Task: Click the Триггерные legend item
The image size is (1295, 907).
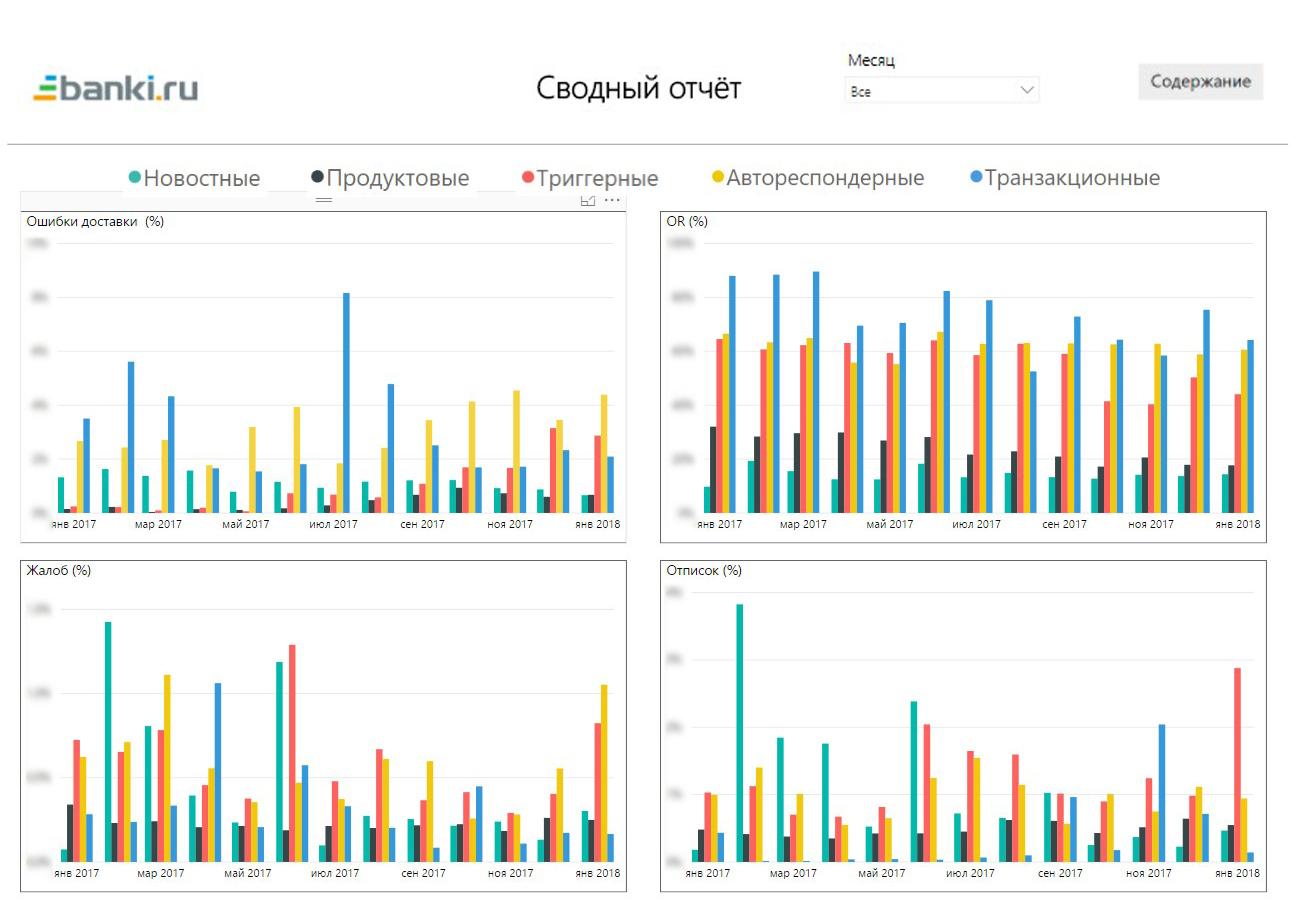Action: [590, 178]
